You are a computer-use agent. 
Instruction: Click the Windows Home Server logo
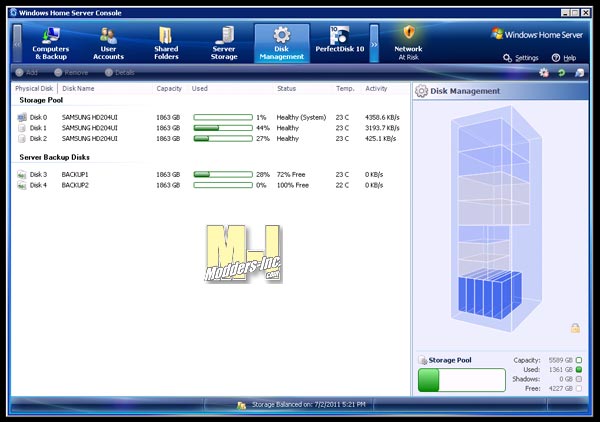click(537, 34)
